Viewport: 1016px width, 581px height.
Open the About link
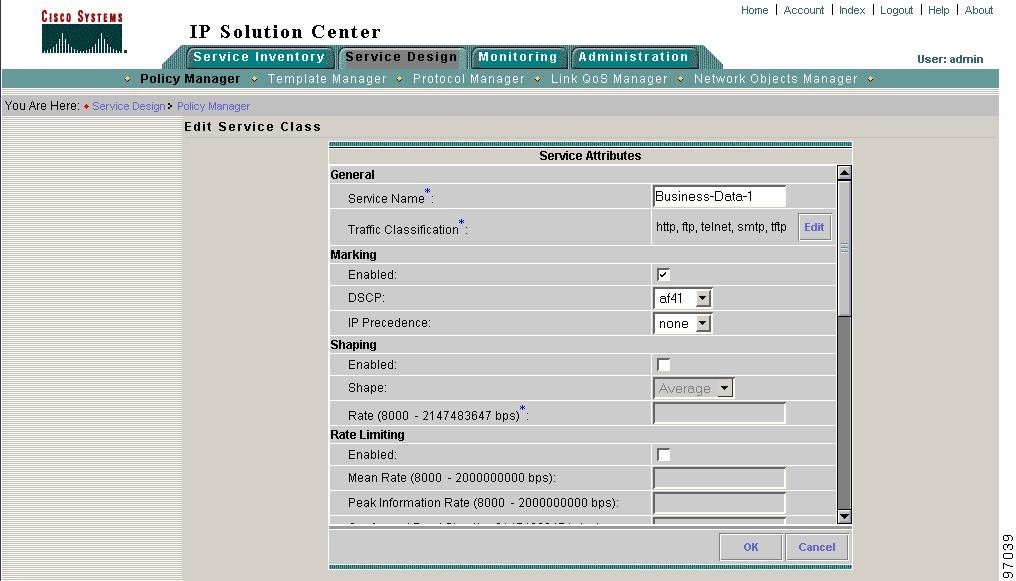pyautogui.click(x=978, y=10)
